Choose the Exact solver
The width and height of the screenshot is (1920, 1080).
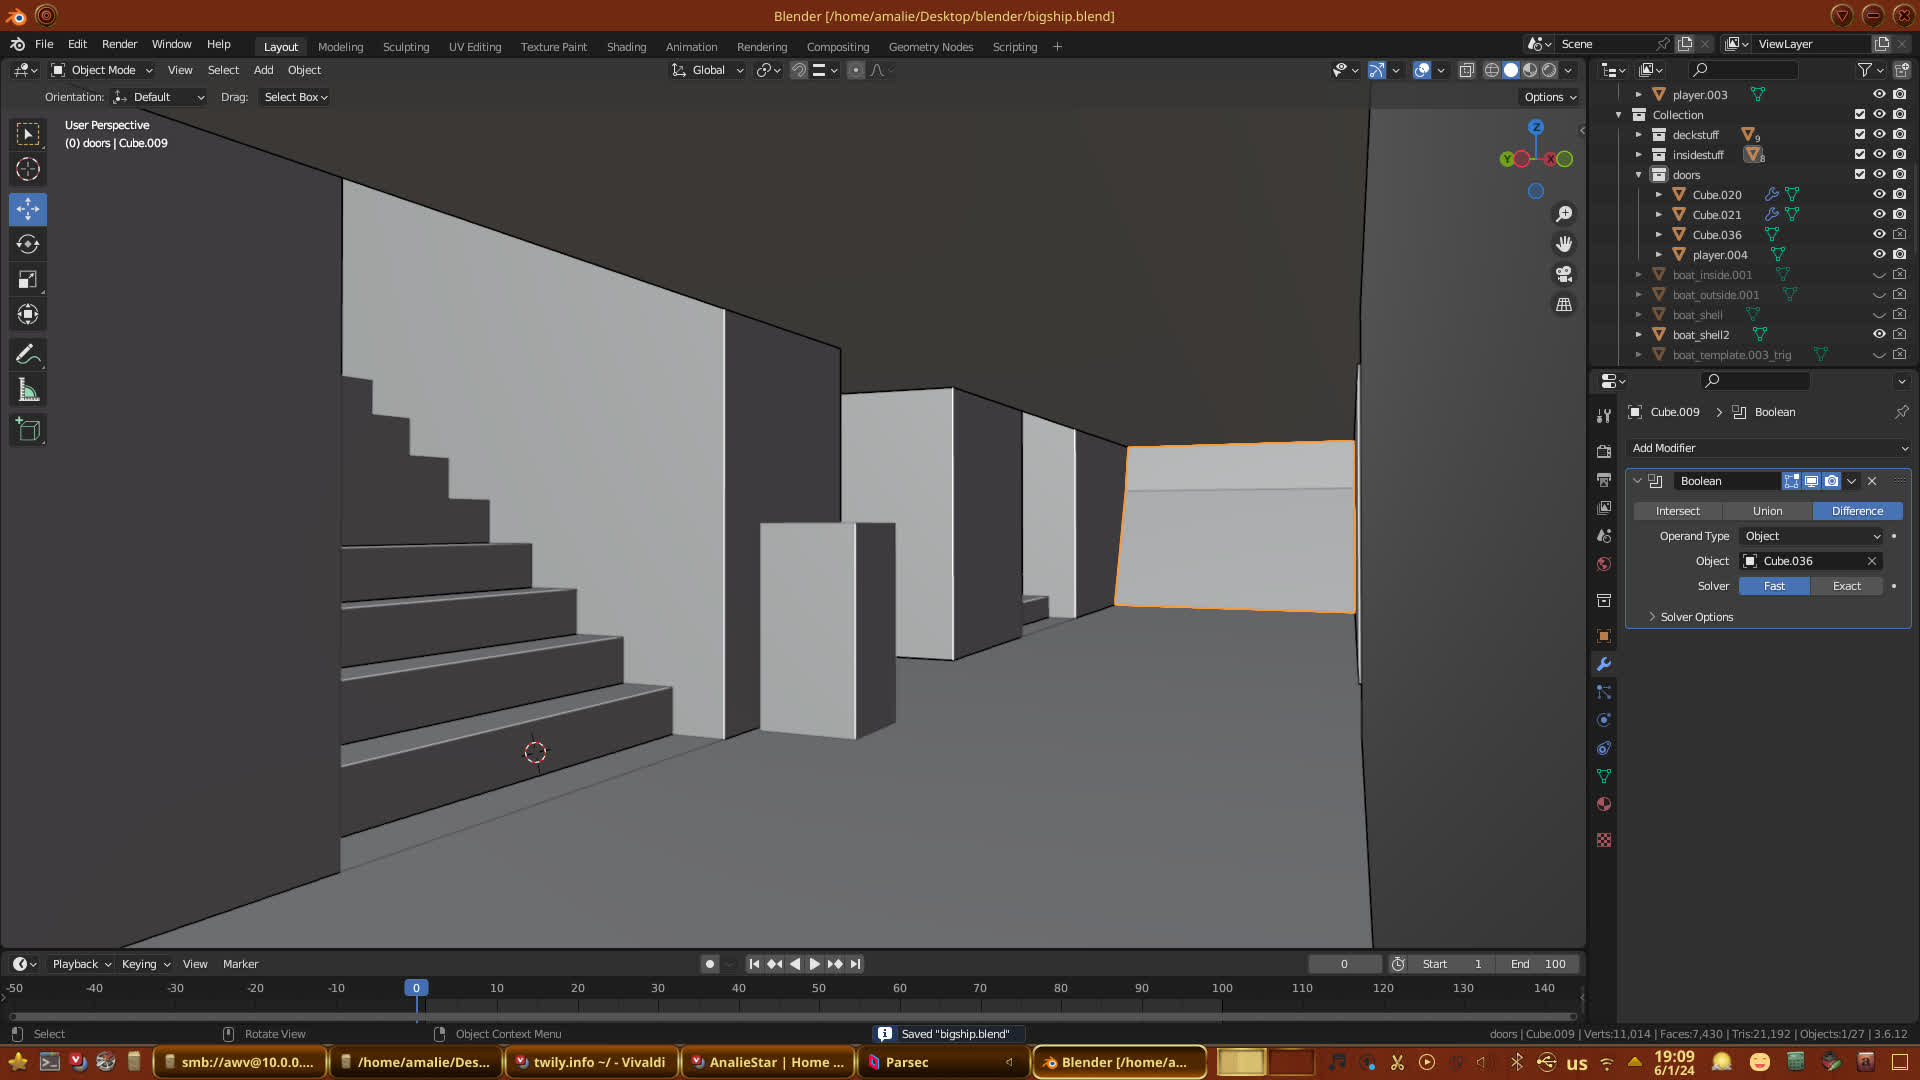[1846, 586]
